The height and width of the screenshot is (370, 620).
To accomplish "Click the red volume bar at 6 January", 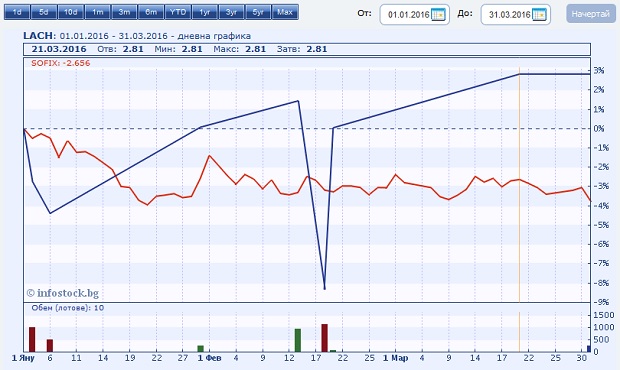I will point(50,345).
